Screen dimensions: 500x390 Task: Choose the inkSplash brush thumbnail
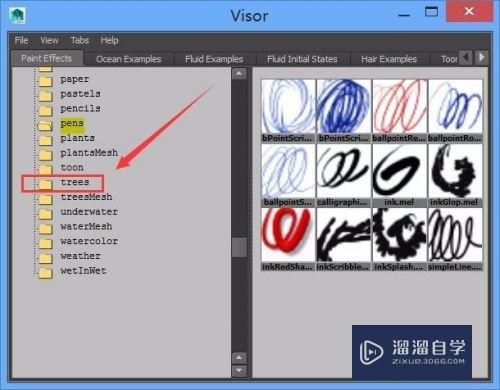(399, 235)
